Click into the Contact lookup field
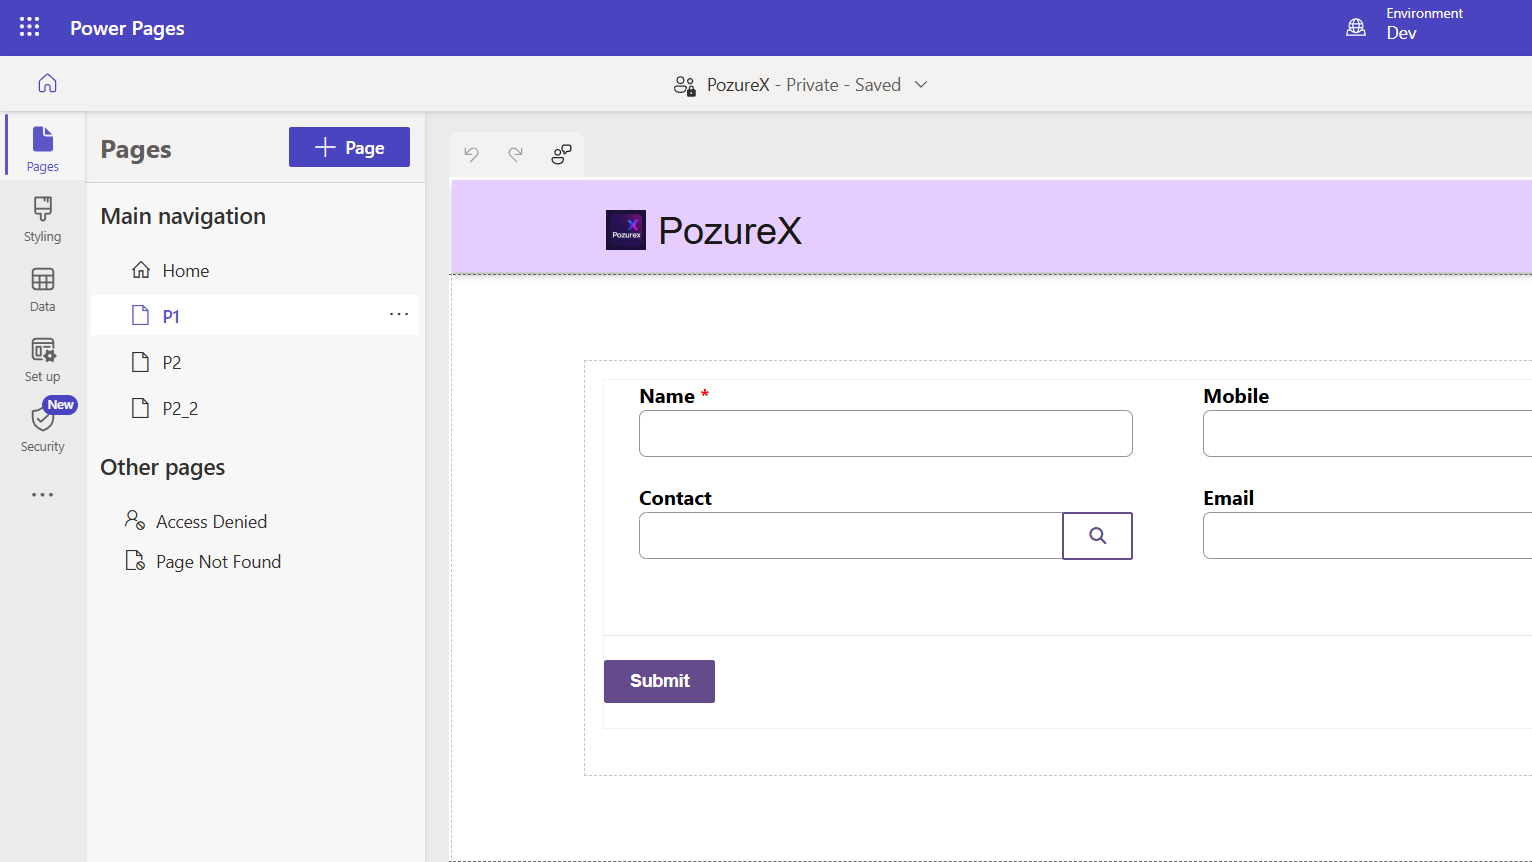Viewport: 1532px width, 862px height. (851, 536)
